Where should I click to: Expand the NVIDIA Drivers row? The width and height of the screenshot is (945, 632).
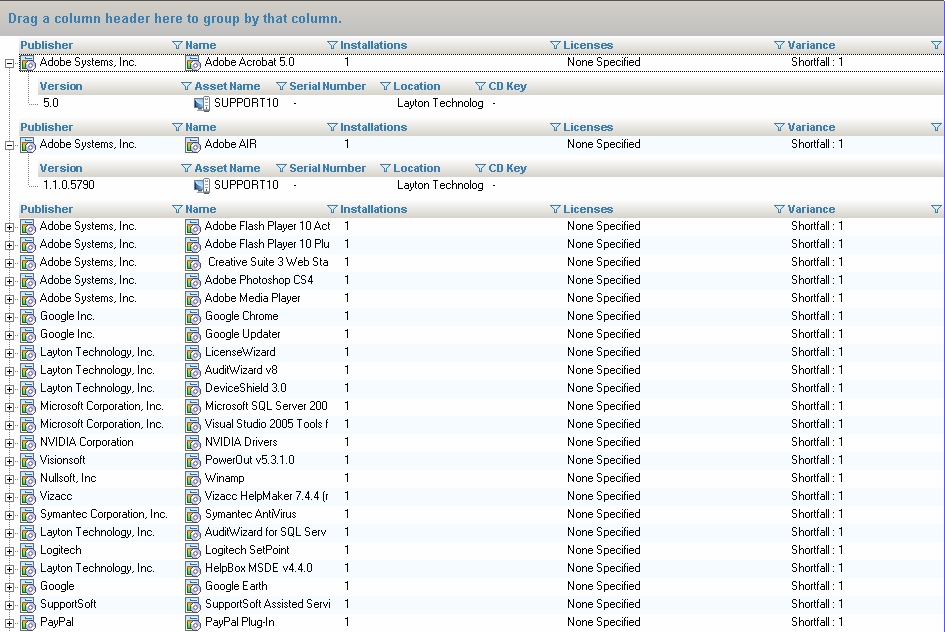click(x=9, y=443)
